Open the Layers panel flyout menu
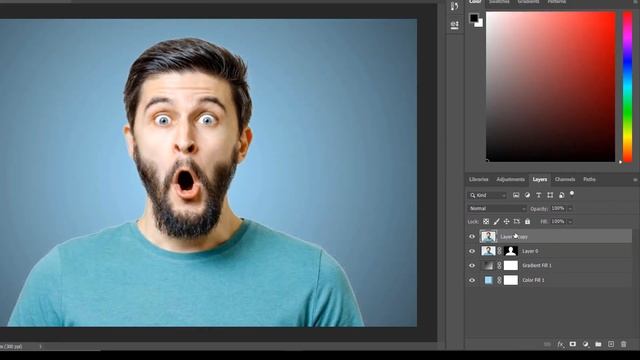The height and width of the screenshot is (360, 640). coord(635,180)
